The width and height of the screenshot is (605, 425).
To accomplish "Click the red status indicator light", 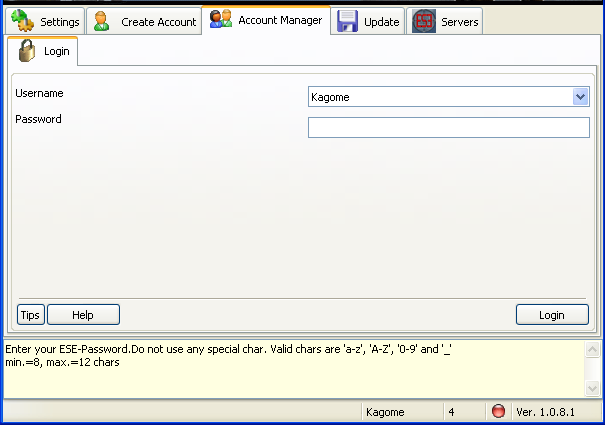I will coord(498,411).
